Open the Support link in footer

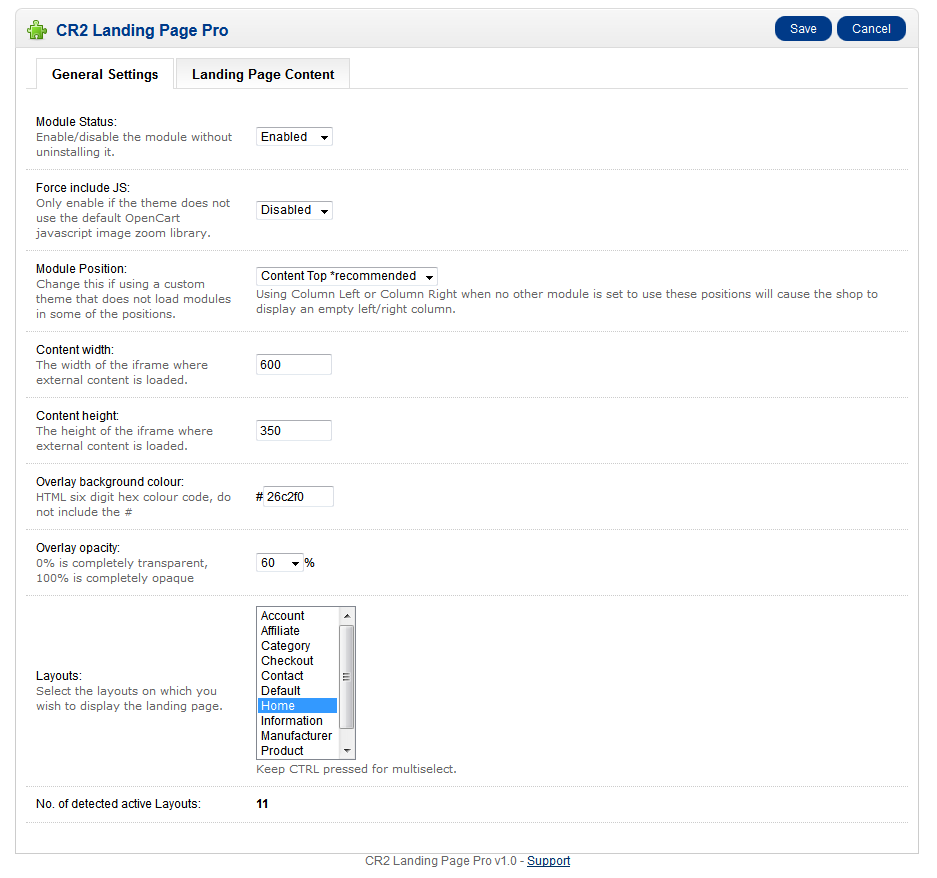pyautogui.click(x=549, y=861)
